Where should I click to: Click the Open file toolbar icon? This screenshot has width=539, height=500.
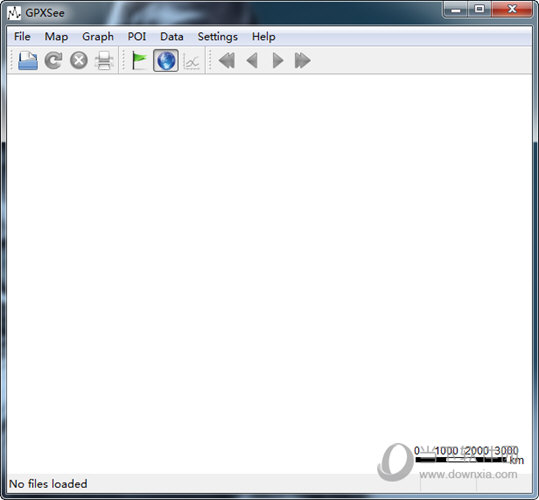coord(28,61)
